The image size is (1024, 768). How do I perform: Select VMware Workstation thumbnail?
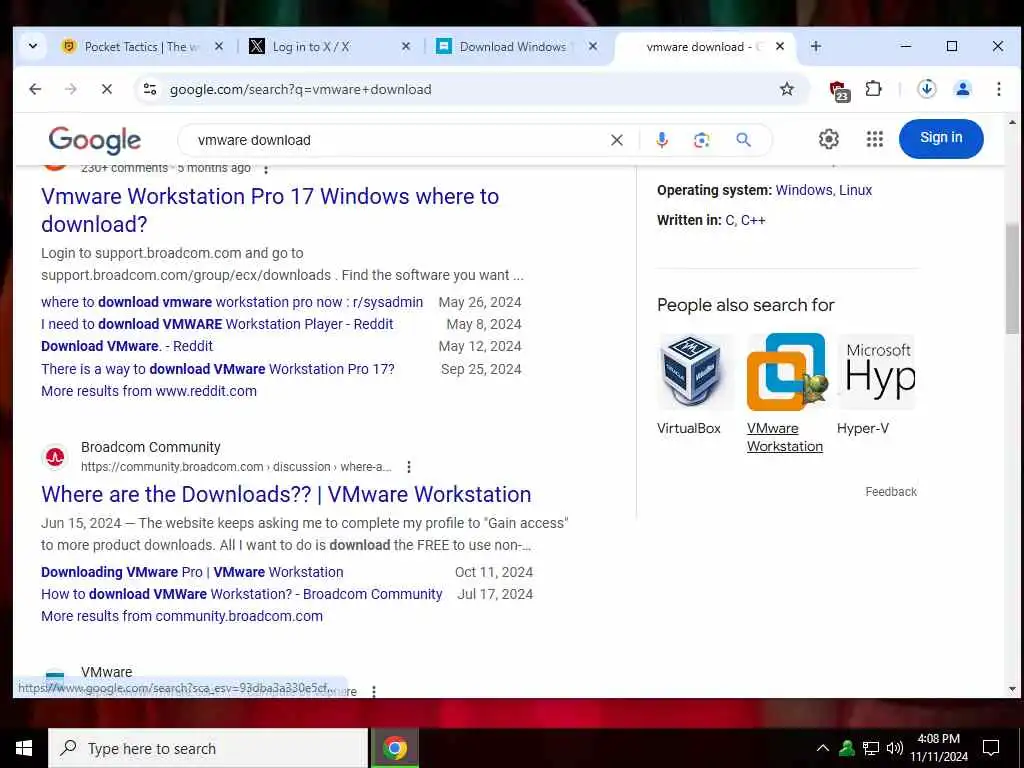coord(786,372)
